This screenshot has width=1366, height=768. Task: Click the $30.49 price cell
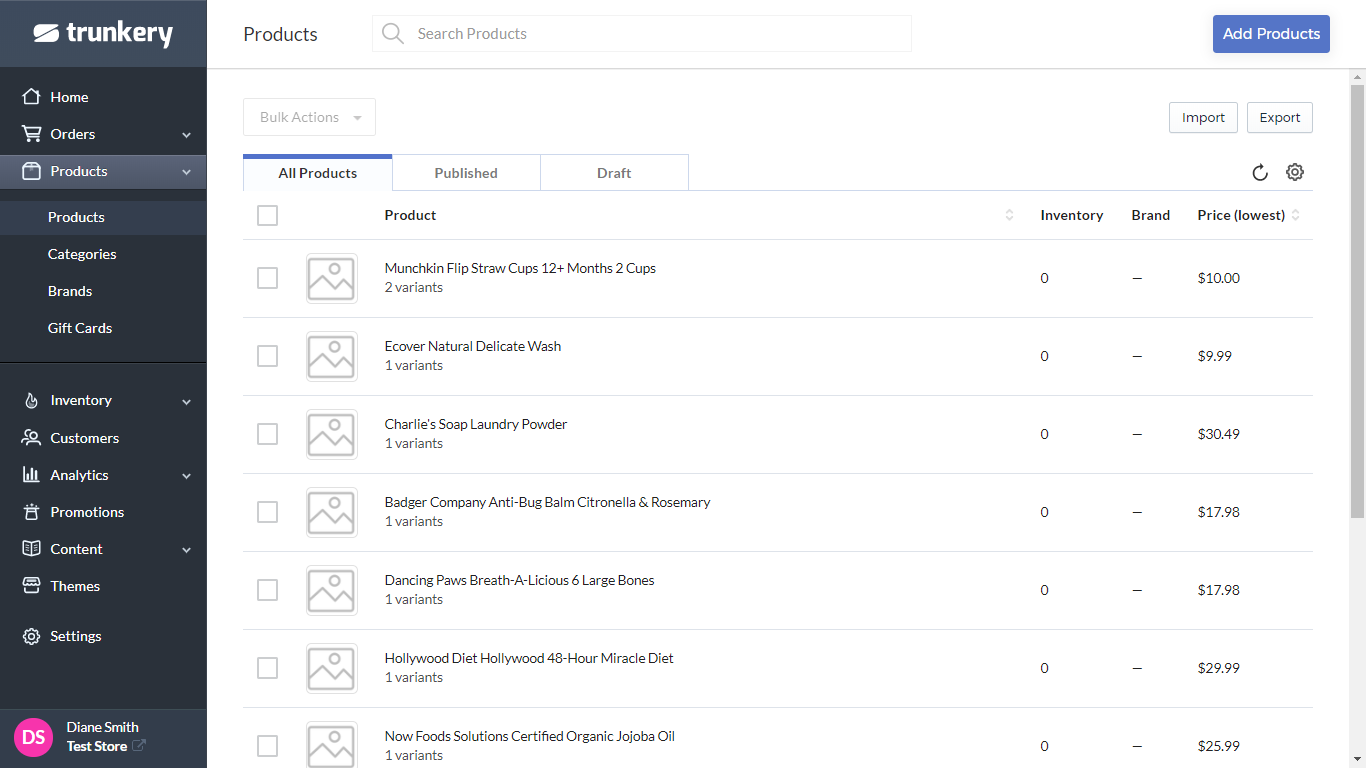tap(1218, 434)
